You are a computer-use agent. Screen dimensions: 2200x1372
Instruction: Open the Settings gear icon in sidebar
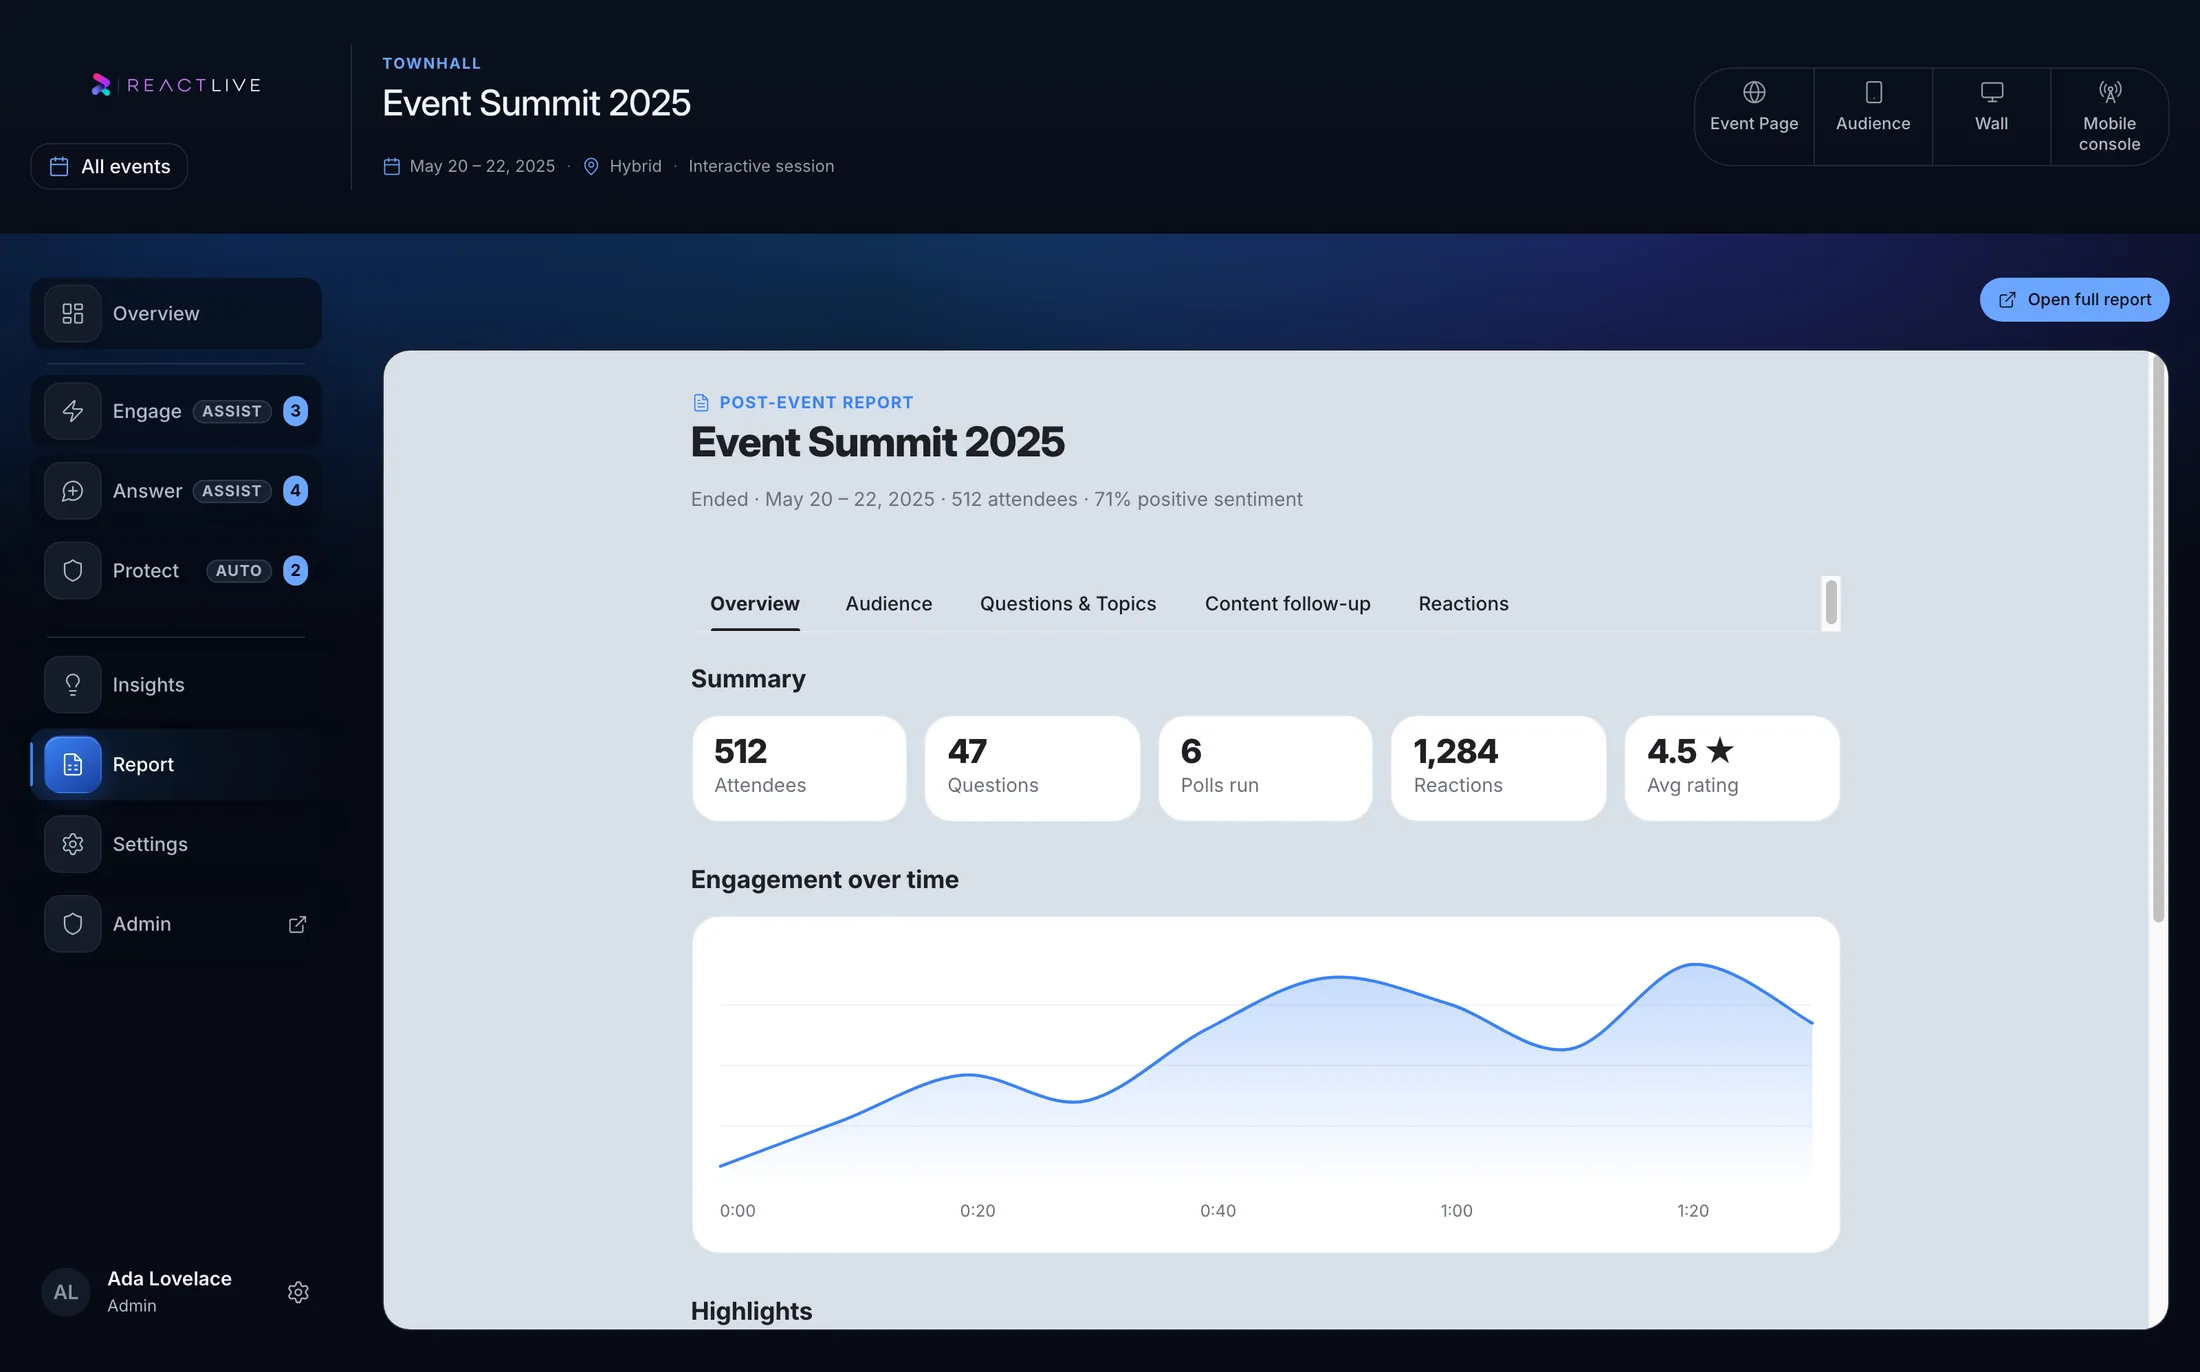pyautogui.click(x=73, y=844)
